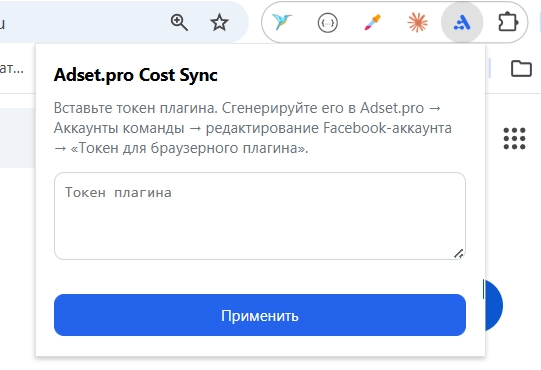Click the Adset.pro Cost Sync heading

coord(136,75)
